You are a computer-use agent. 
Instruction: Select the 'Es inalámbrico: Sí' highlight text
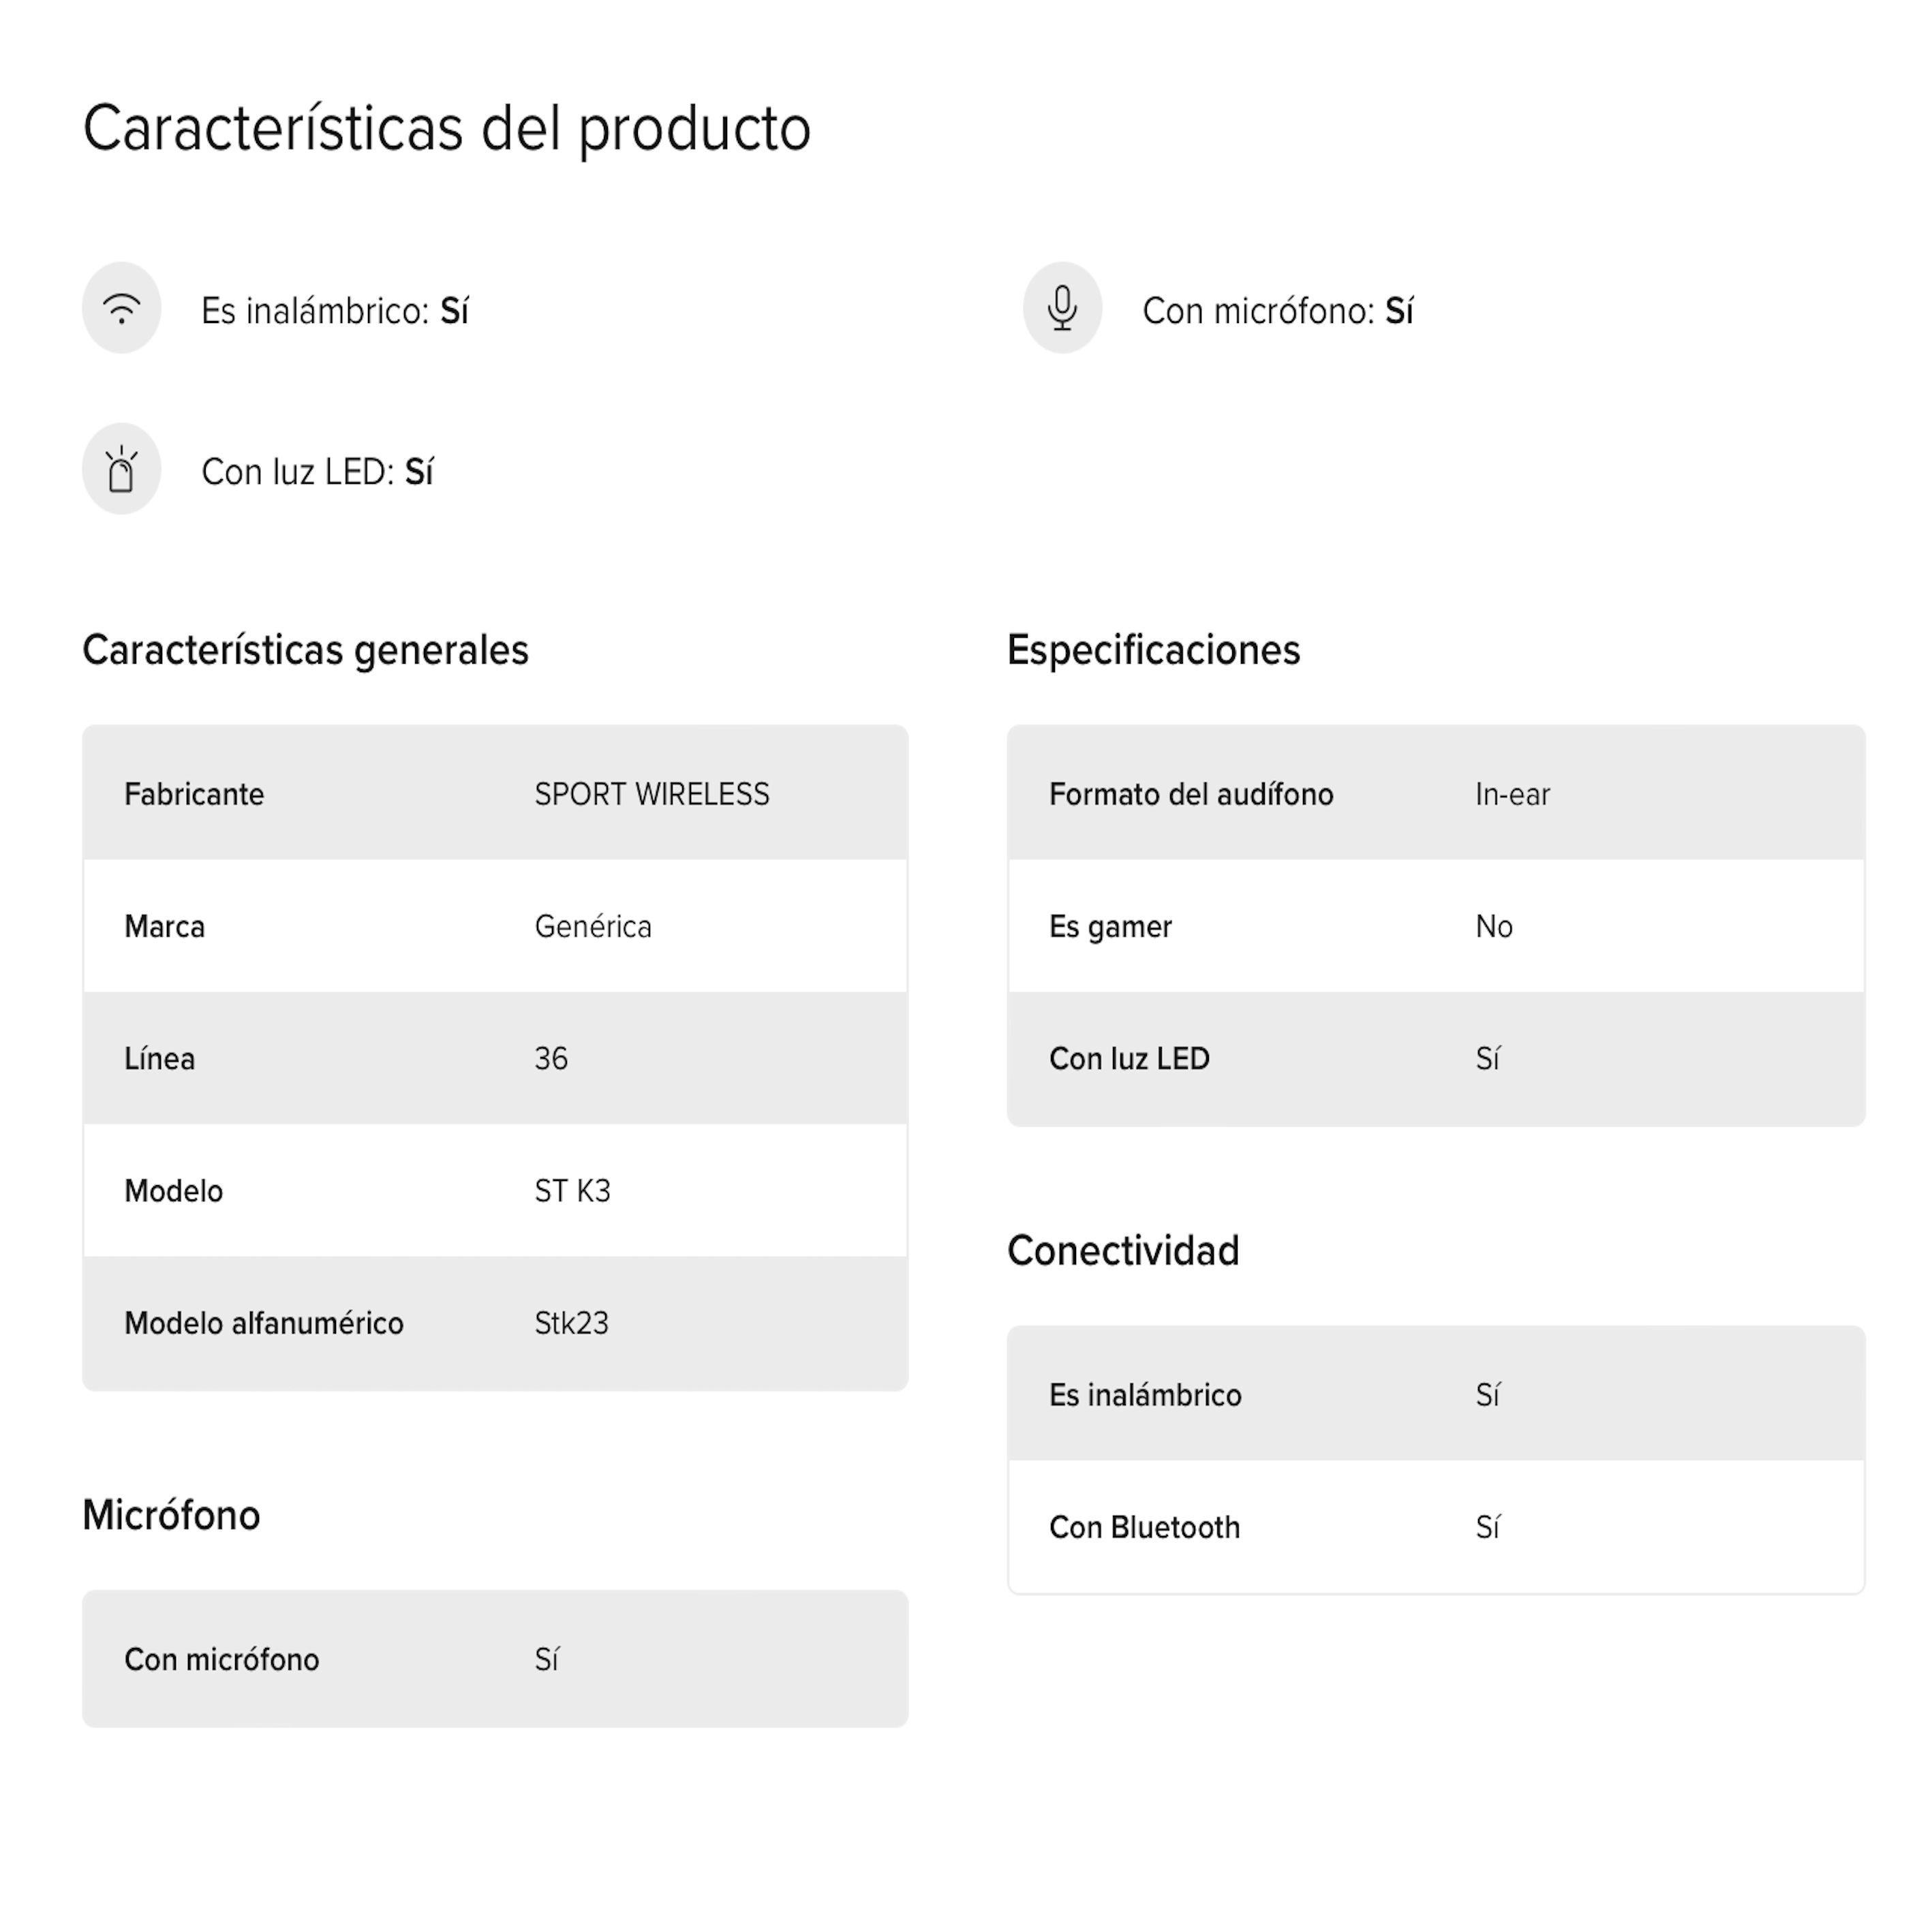click(335, 311)
